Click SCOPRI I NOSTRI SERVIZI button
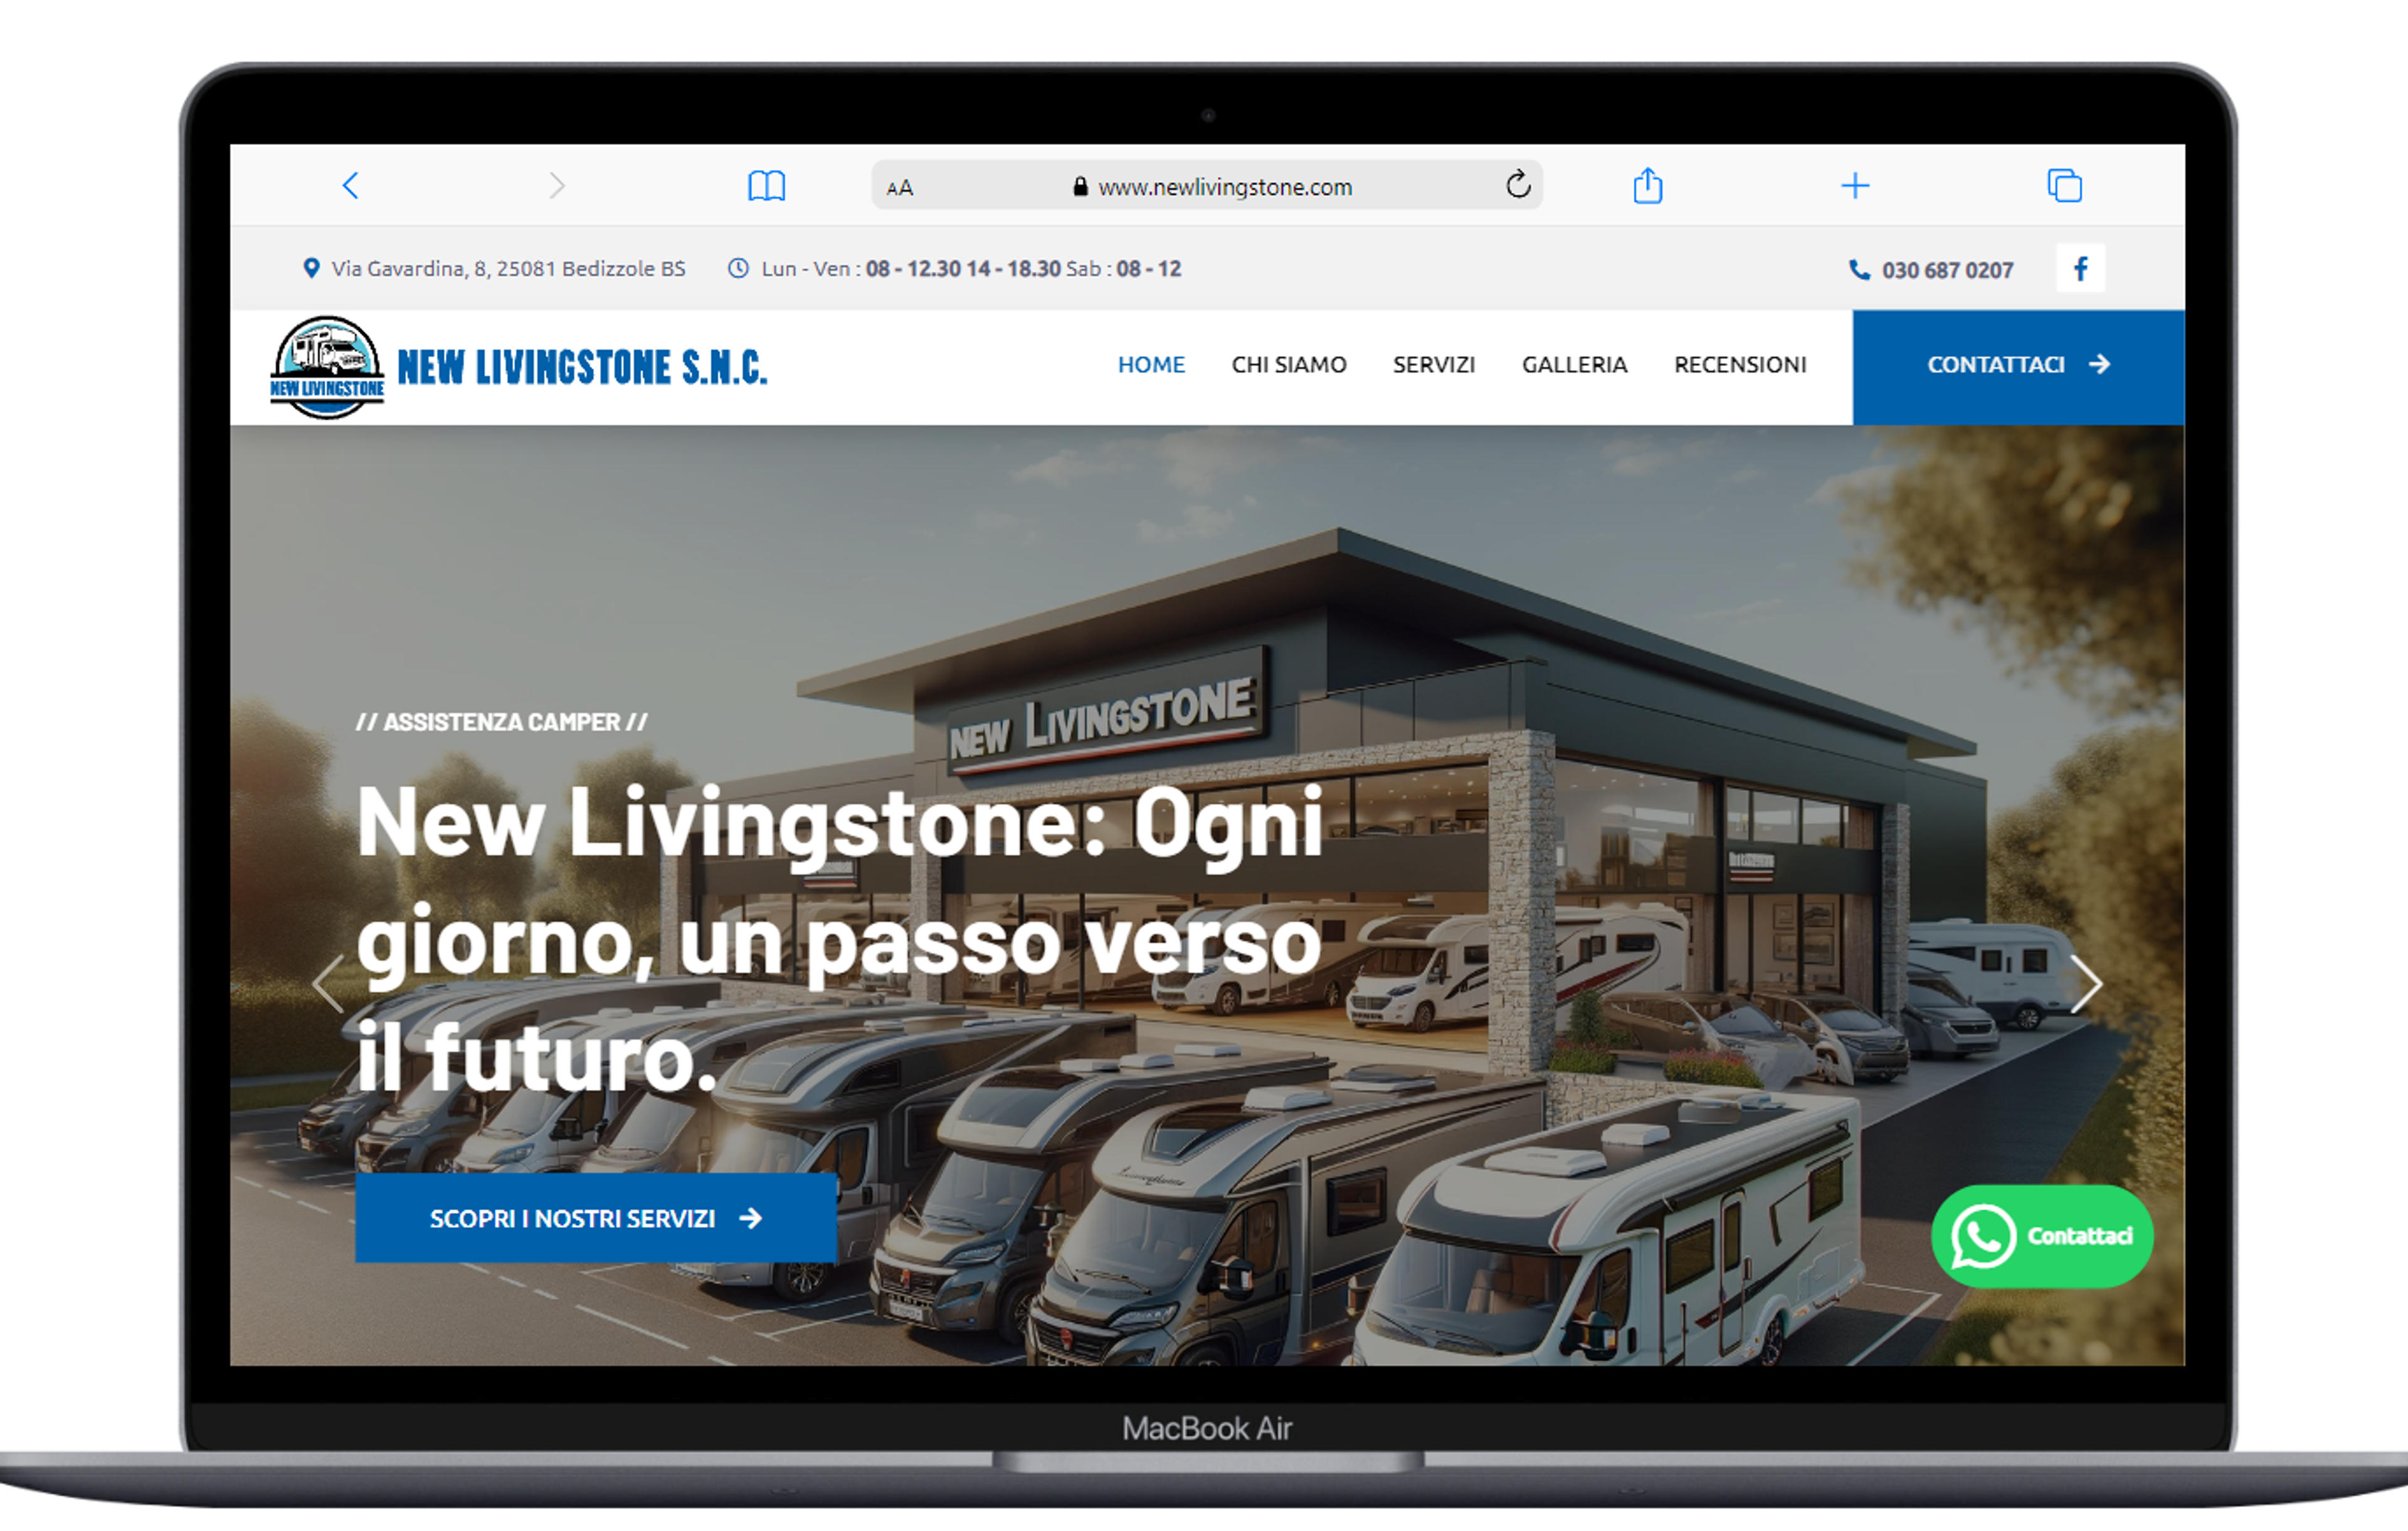This screenshot has height=1531, width=2408. [x=596, y=1218]
